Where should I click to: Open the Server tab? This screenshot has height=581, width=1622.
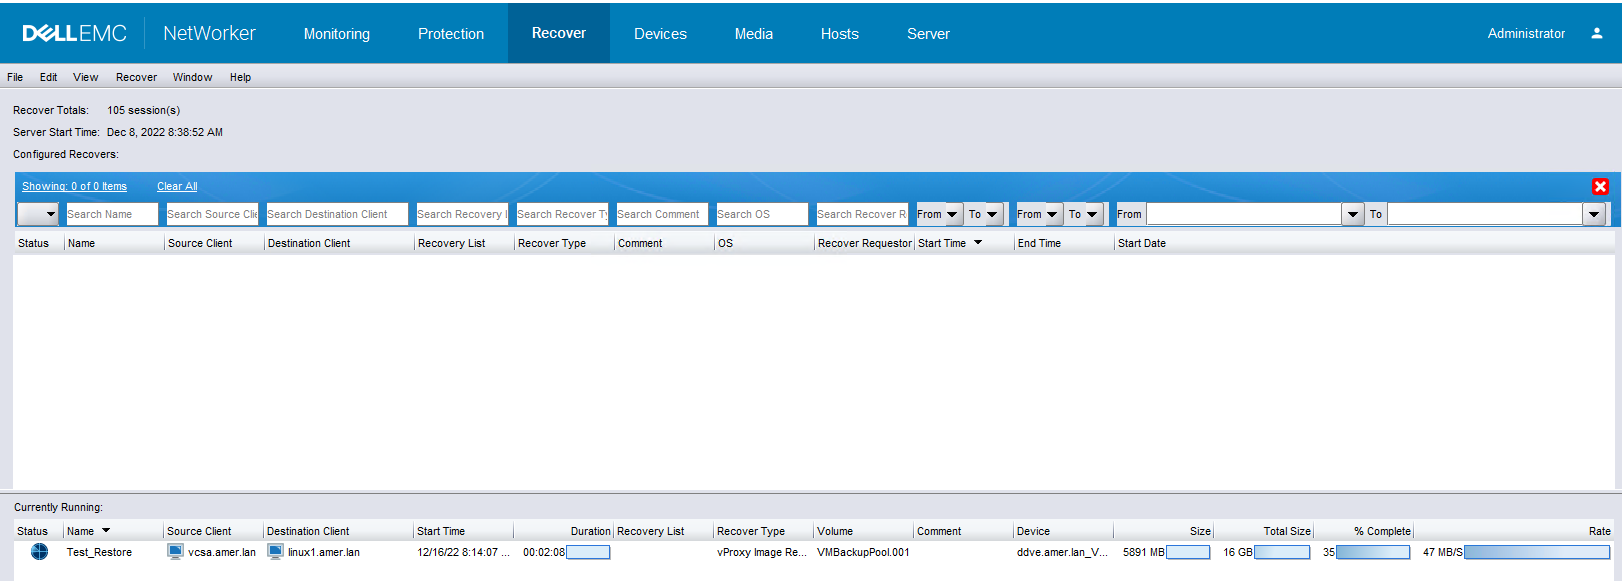928,34
